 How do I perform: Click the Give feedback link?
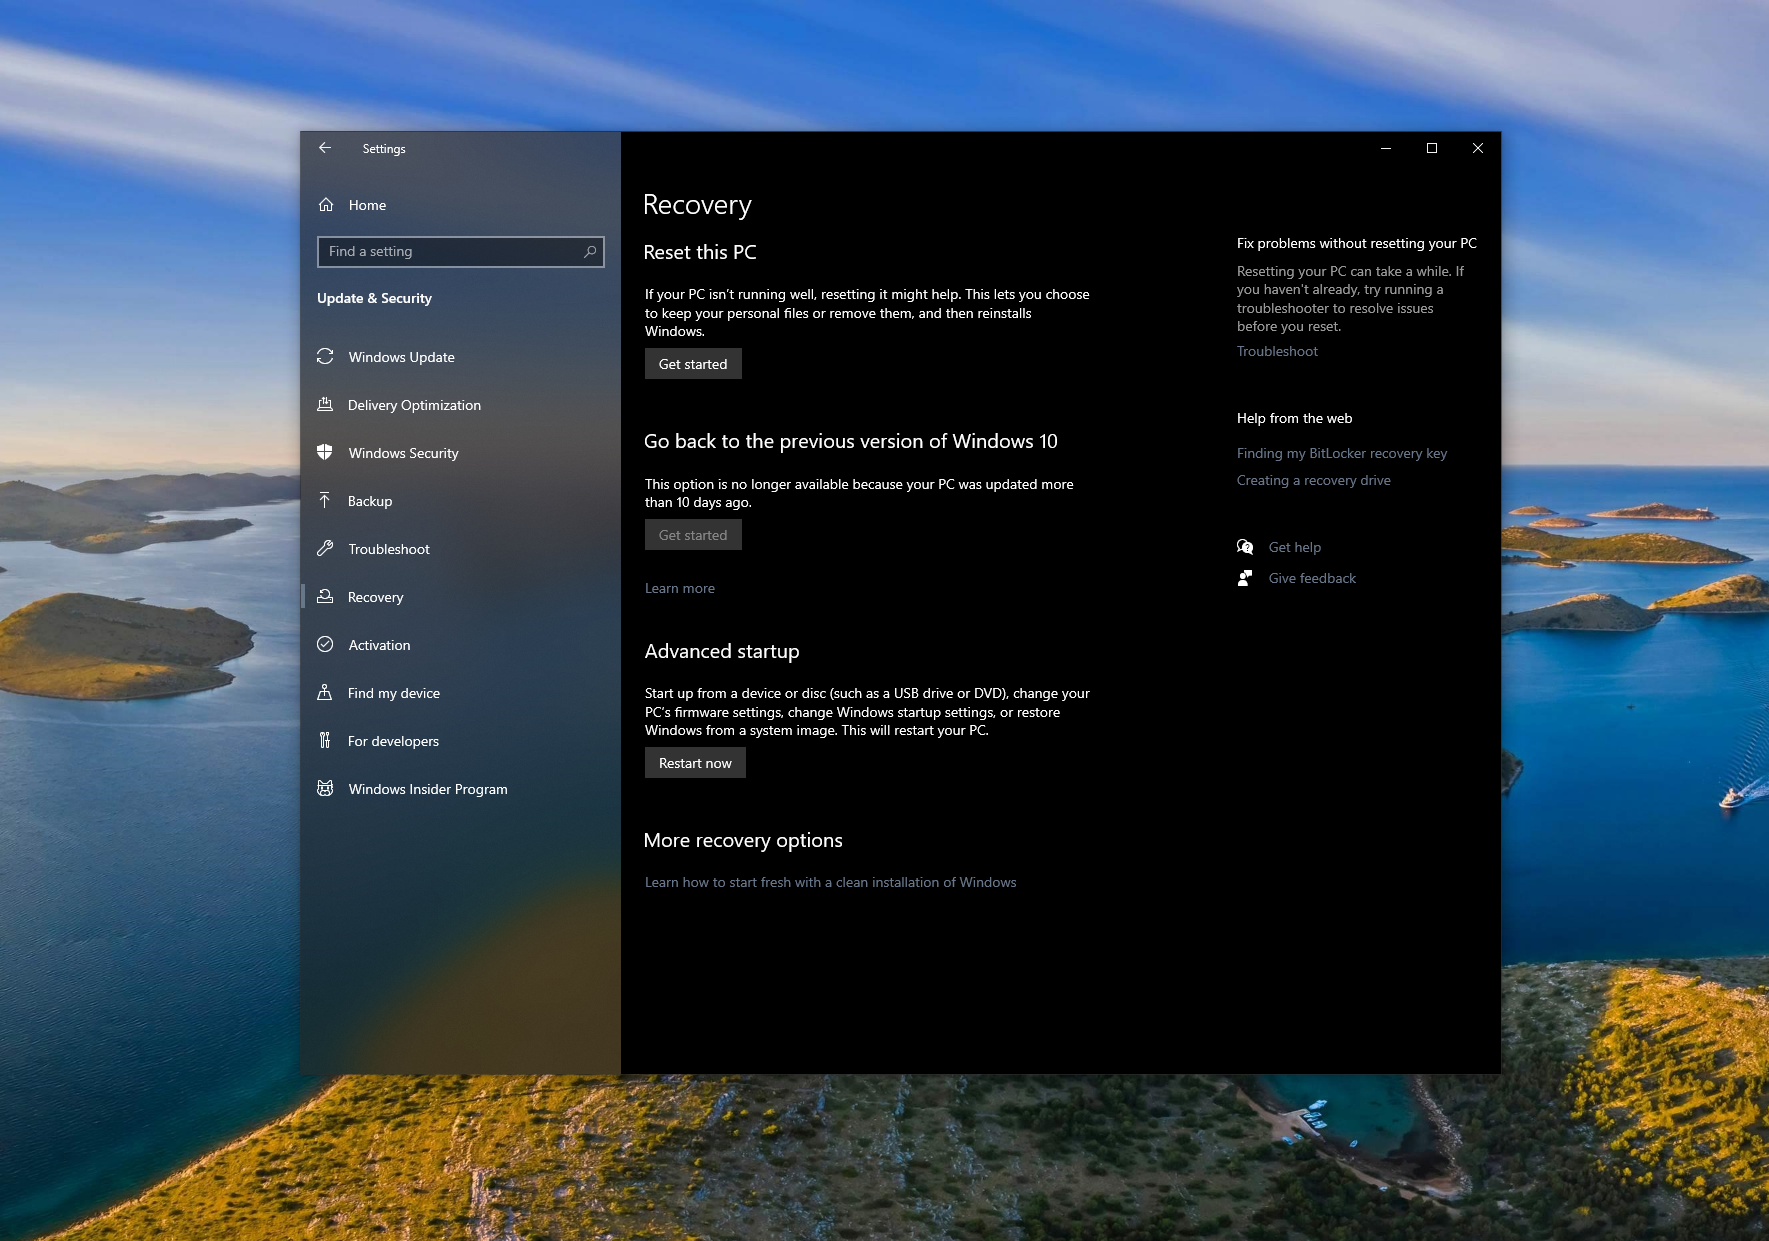pos(1312,578)
